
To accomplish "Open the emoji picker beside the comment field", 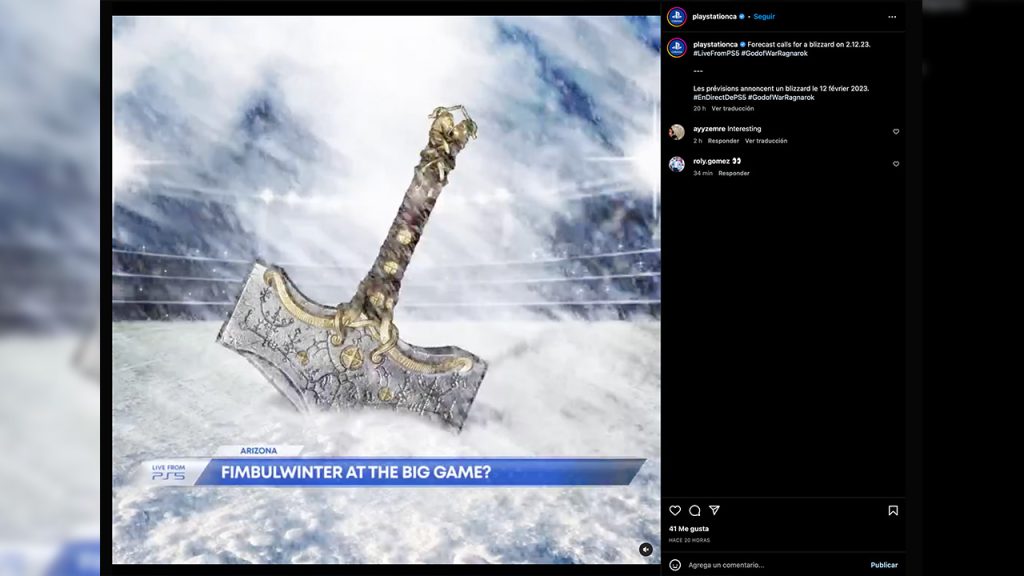I will pyautogui.click(x=675, y=564).
